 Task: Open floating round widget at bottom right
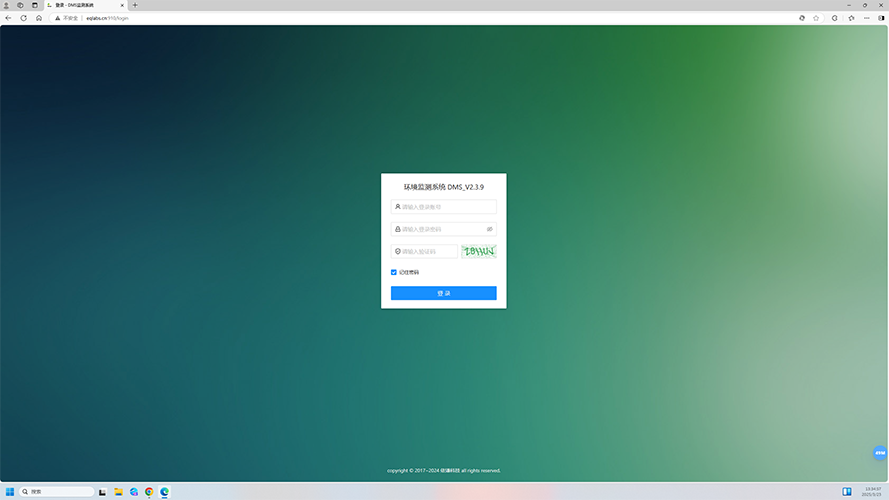880,453
